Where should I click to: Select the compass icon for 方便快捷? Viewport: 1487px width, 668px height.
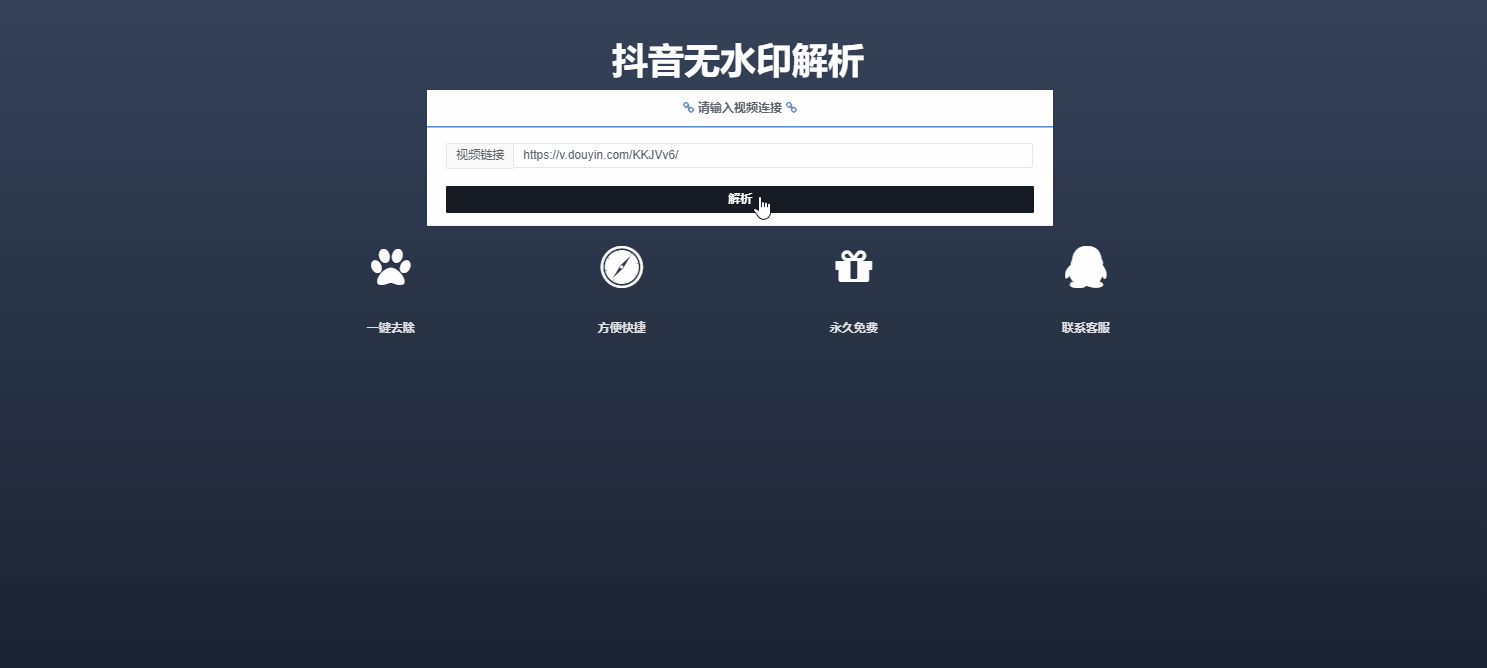(621, 266)
